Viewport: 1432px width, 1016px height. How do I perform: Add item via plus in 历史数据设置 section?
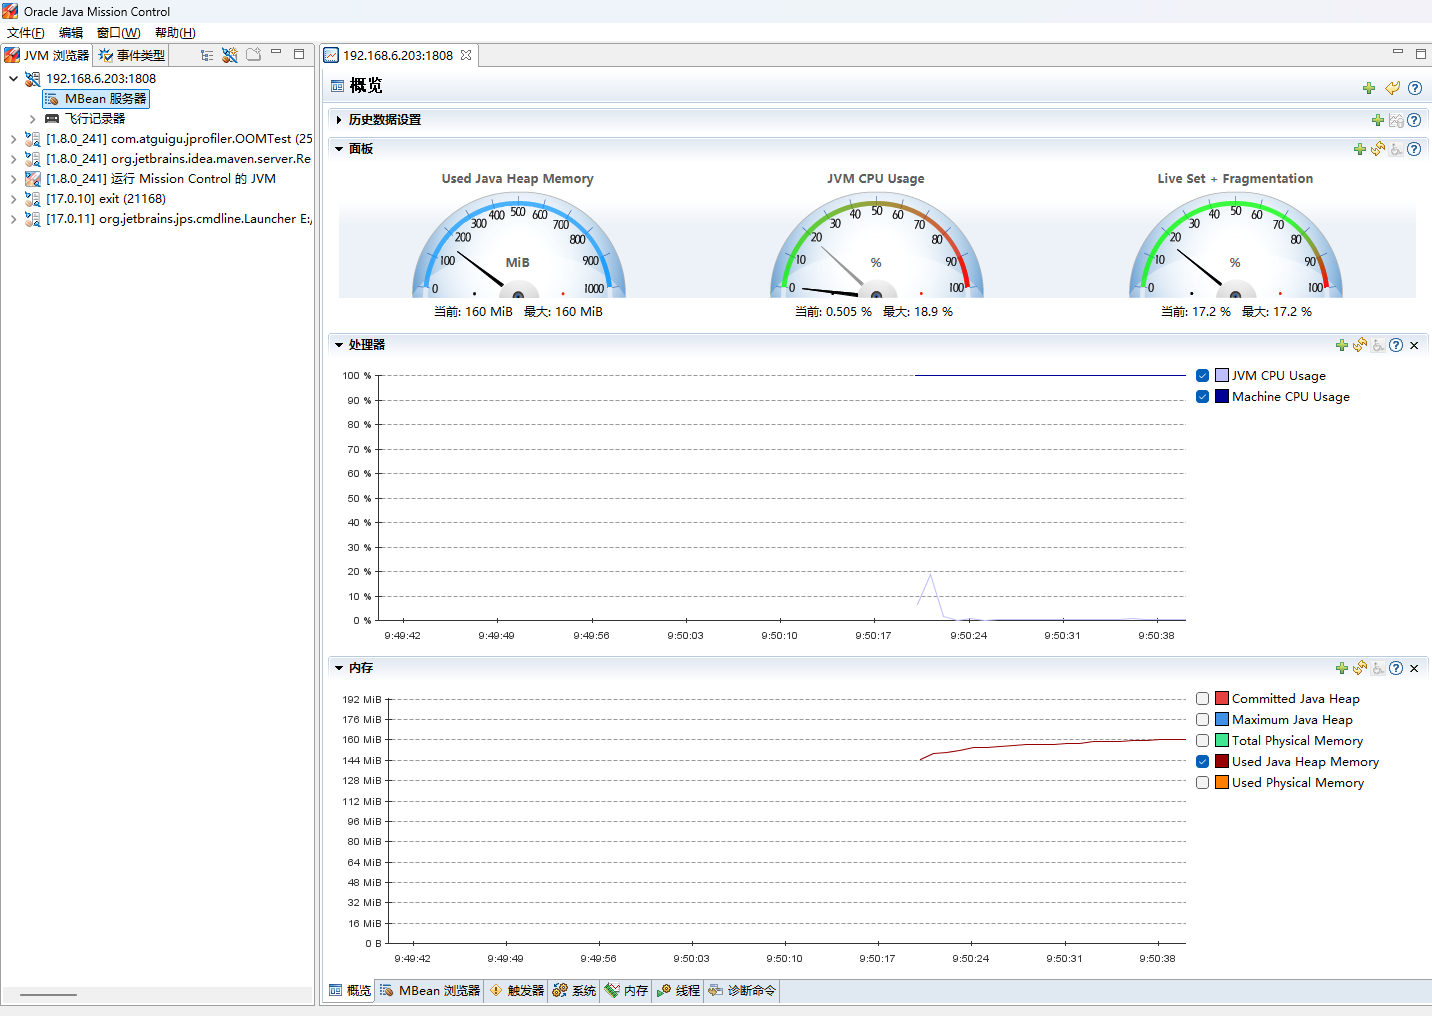pos(1378,120)
